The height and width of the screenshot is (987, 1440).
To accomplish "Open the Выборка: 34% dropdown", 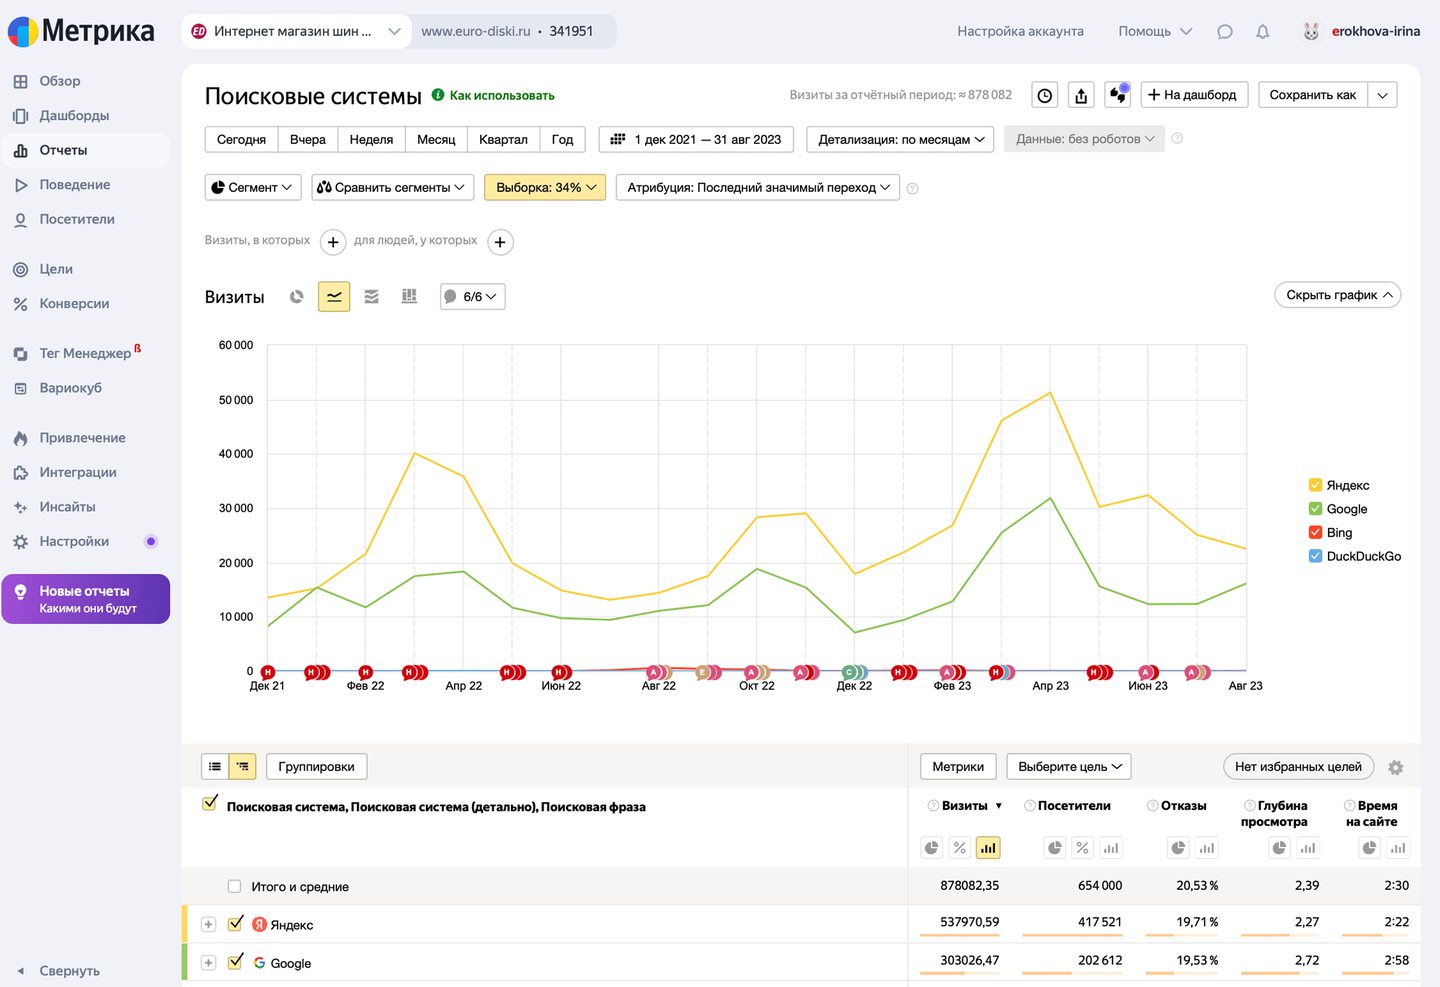I will tap(545, 187).
